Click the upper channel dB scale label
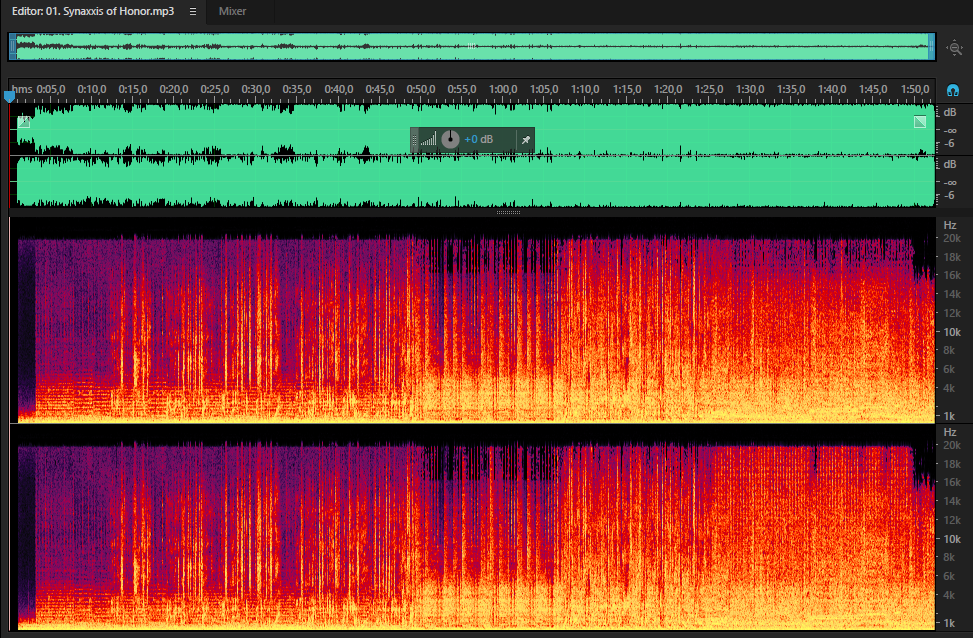 point(949,113)
